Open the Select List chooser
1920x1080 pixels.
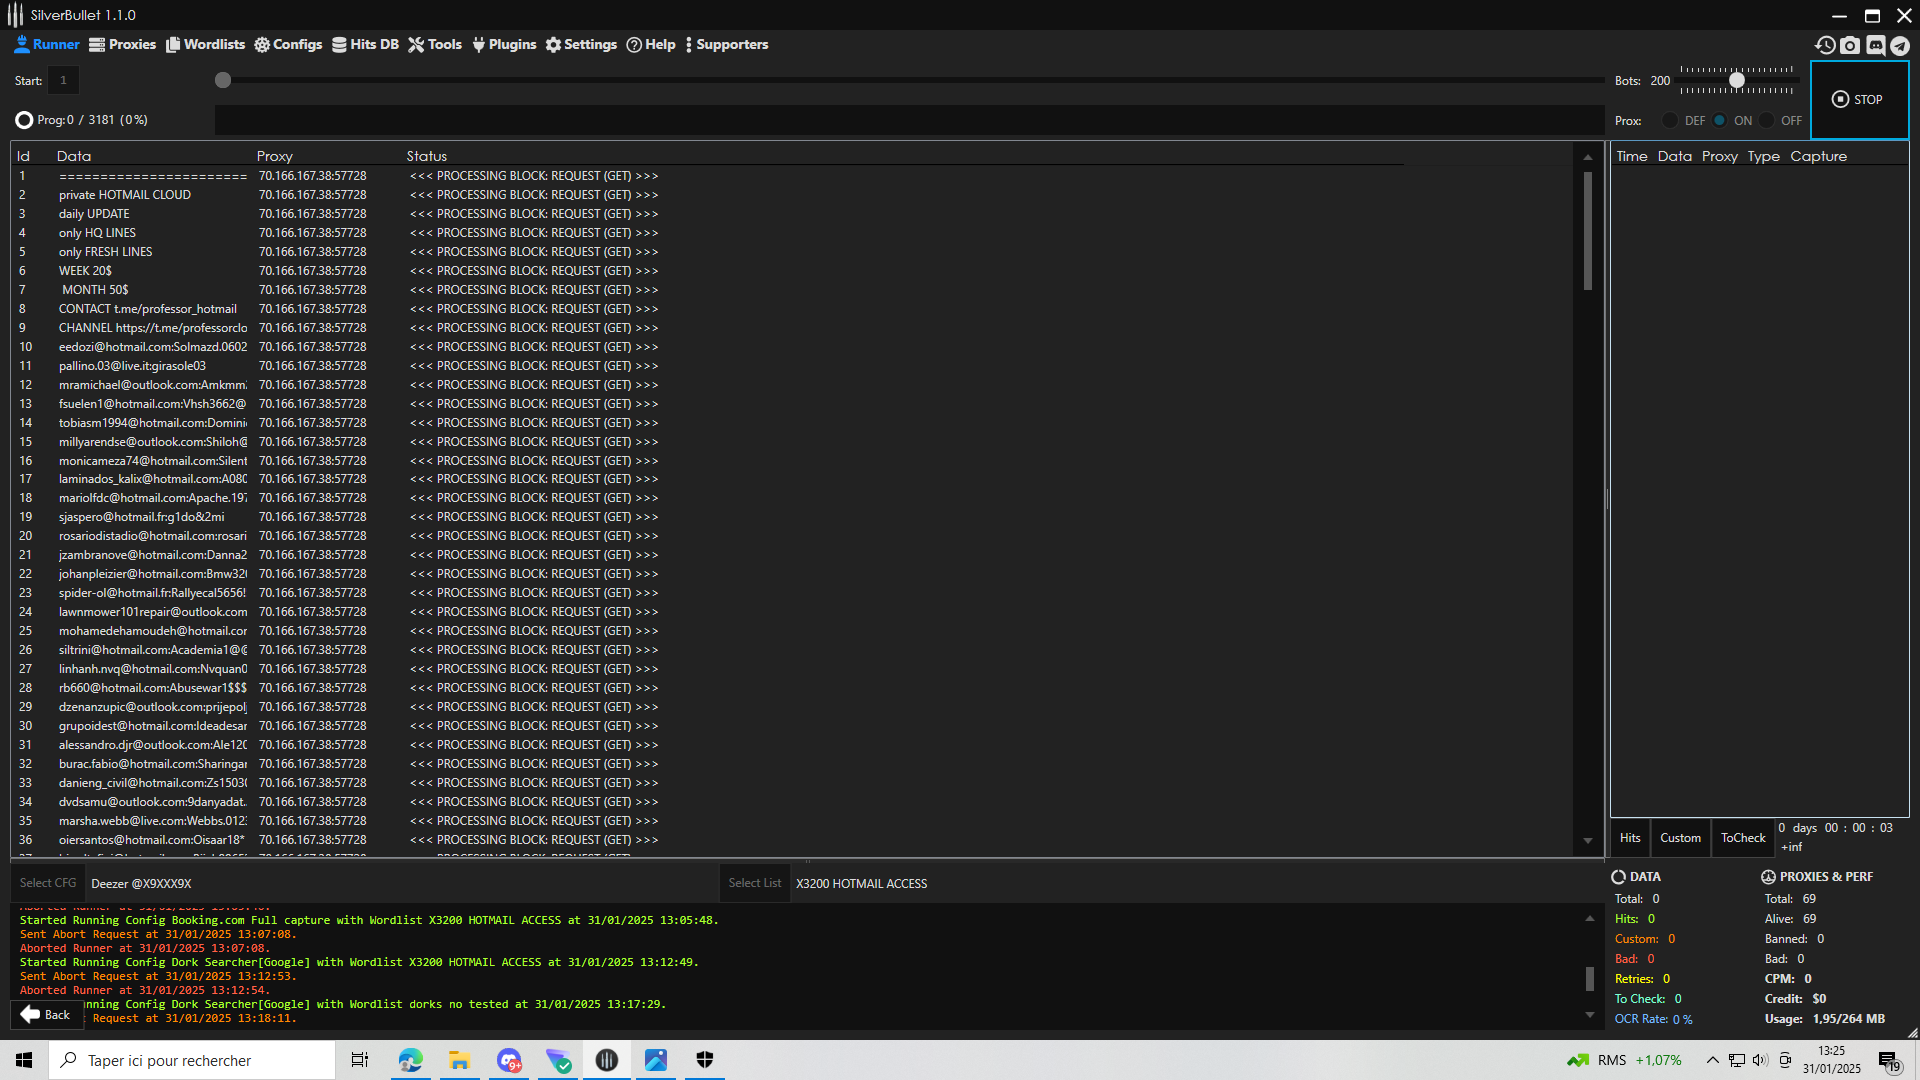754,883
